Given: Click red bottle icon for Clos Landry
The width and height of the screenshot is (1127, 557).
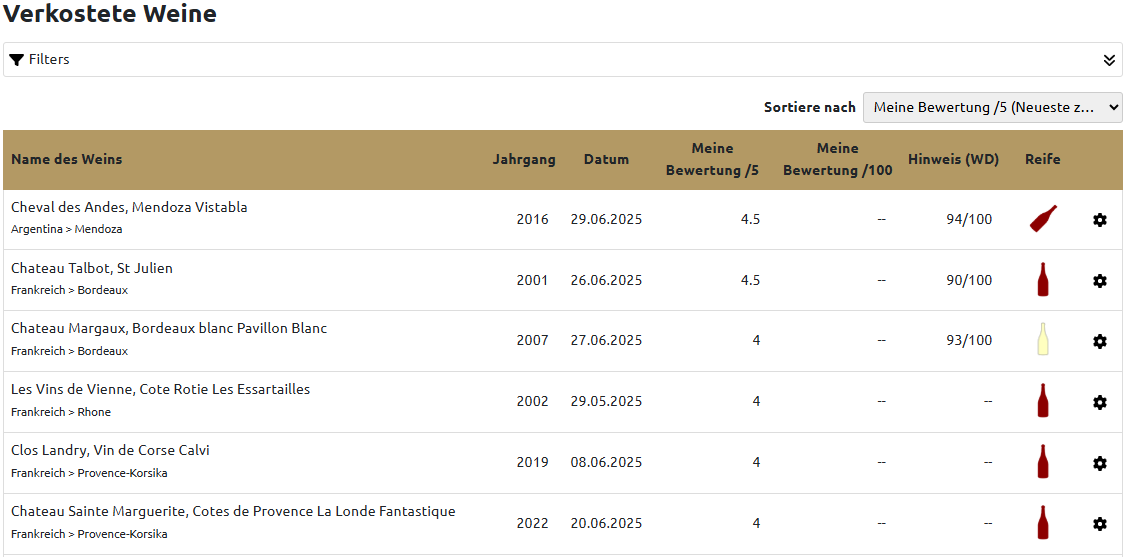Looking at the screenshot, I should click(1043, 461).
